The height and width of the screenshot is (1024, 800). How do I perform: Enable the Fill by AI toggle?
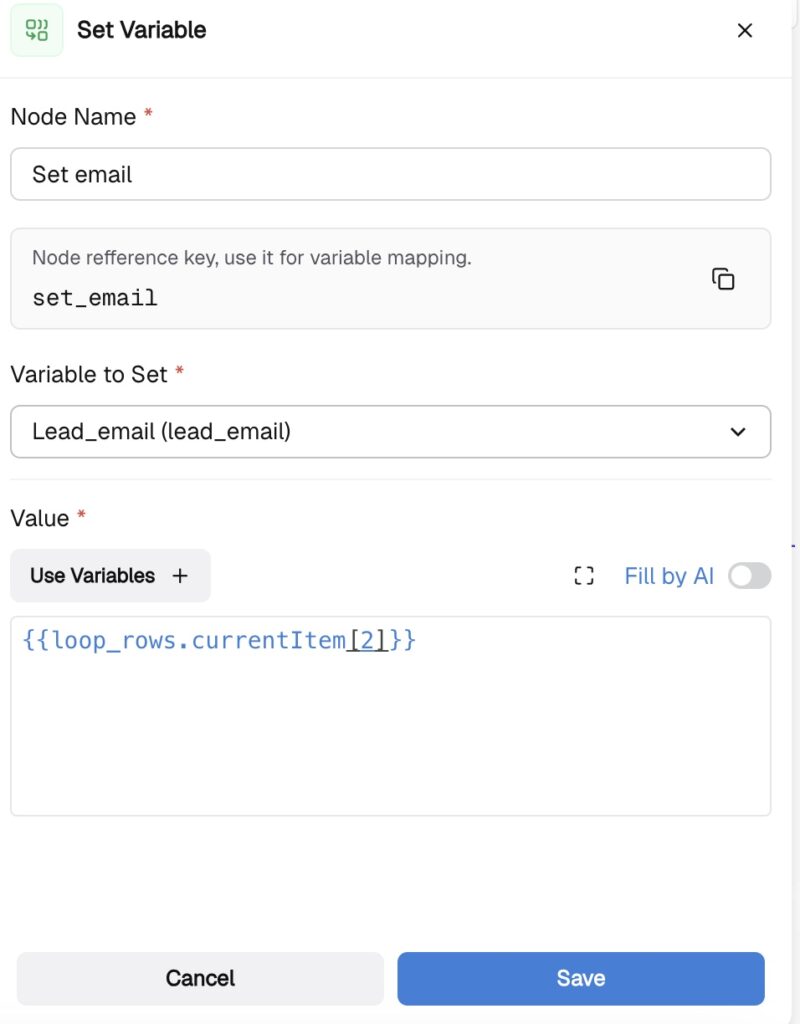pyautogui.click(x=749, y=575)
